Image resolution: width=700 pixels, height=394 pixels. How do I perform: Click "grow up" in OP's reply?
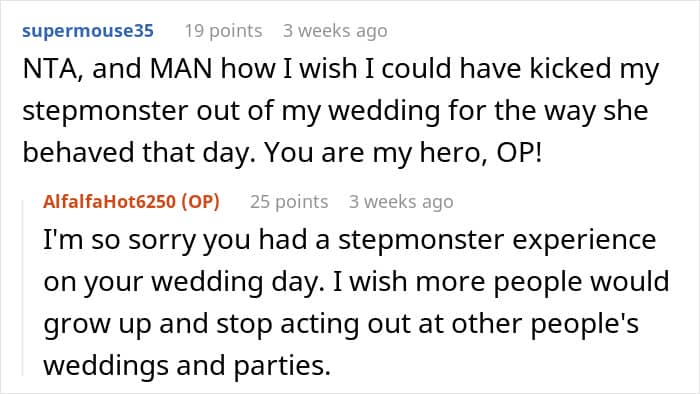[97, 325]
